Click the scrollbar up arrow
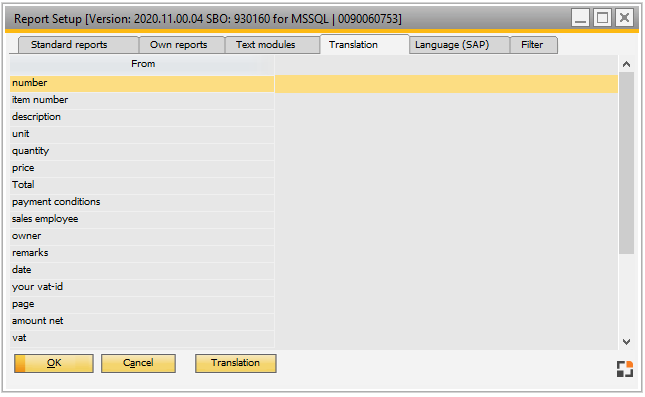Screen dimensions: 645x397 coord(626,64)
